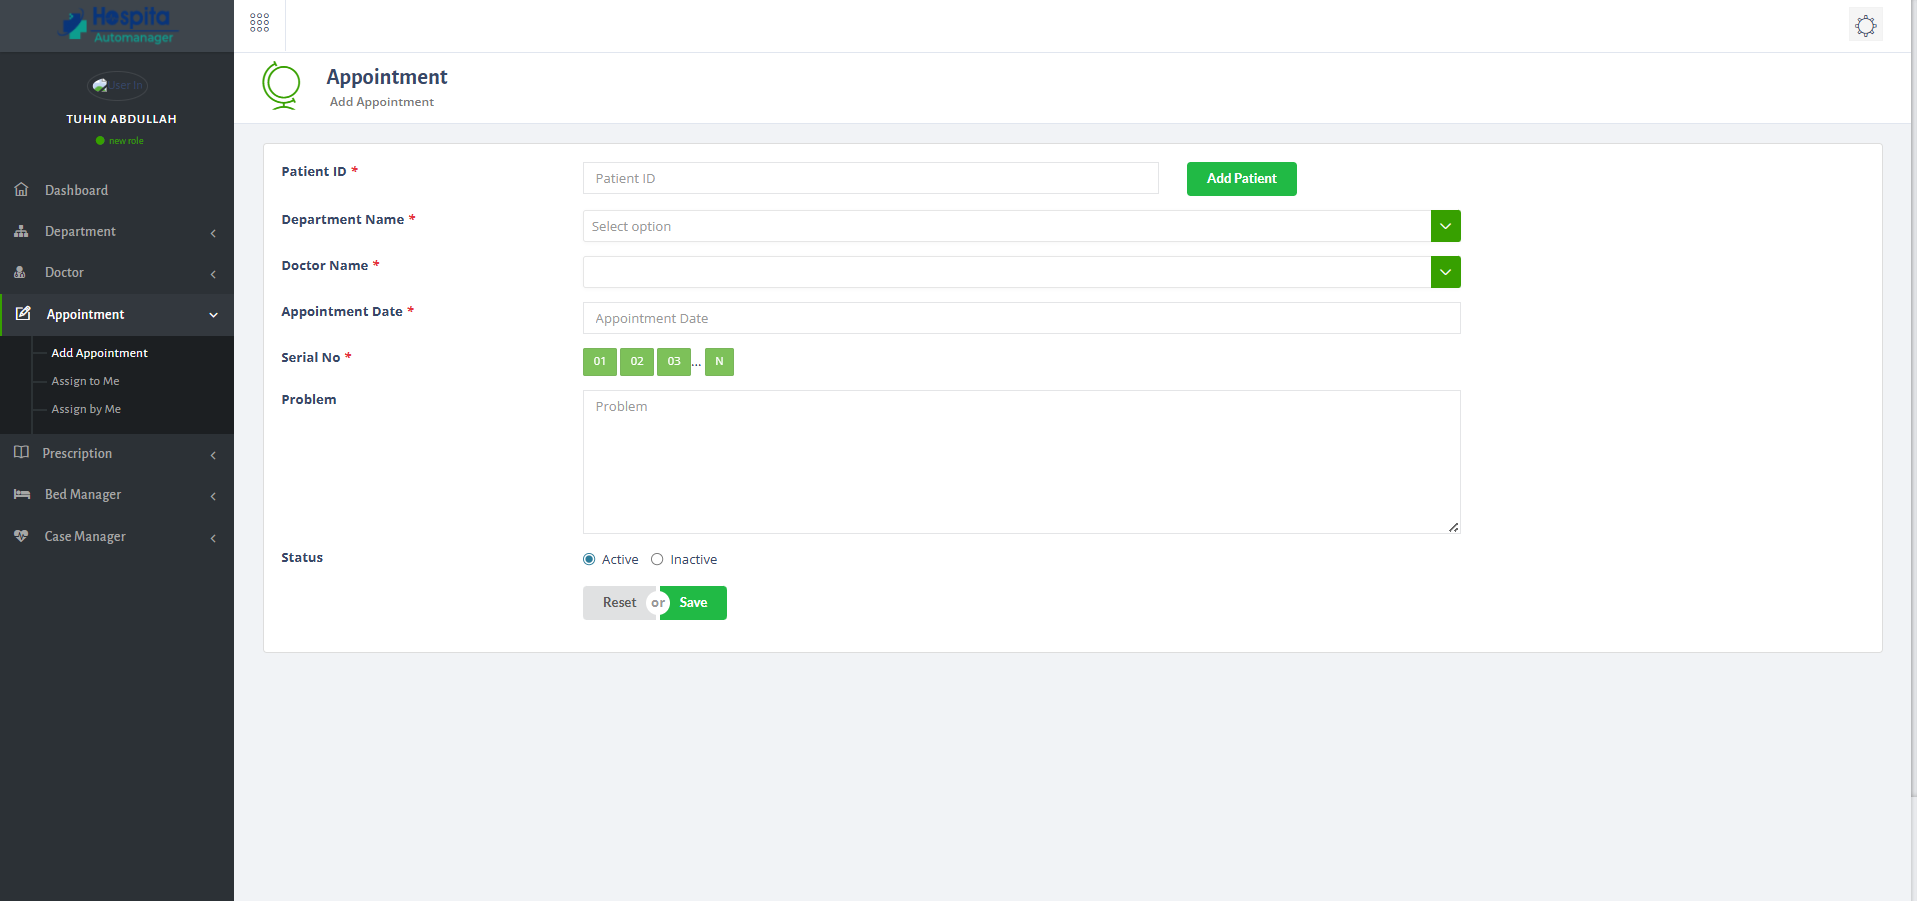Click the settings gear in top right corner
This screenshot has height=901, width=1917.
(1865, 25)
